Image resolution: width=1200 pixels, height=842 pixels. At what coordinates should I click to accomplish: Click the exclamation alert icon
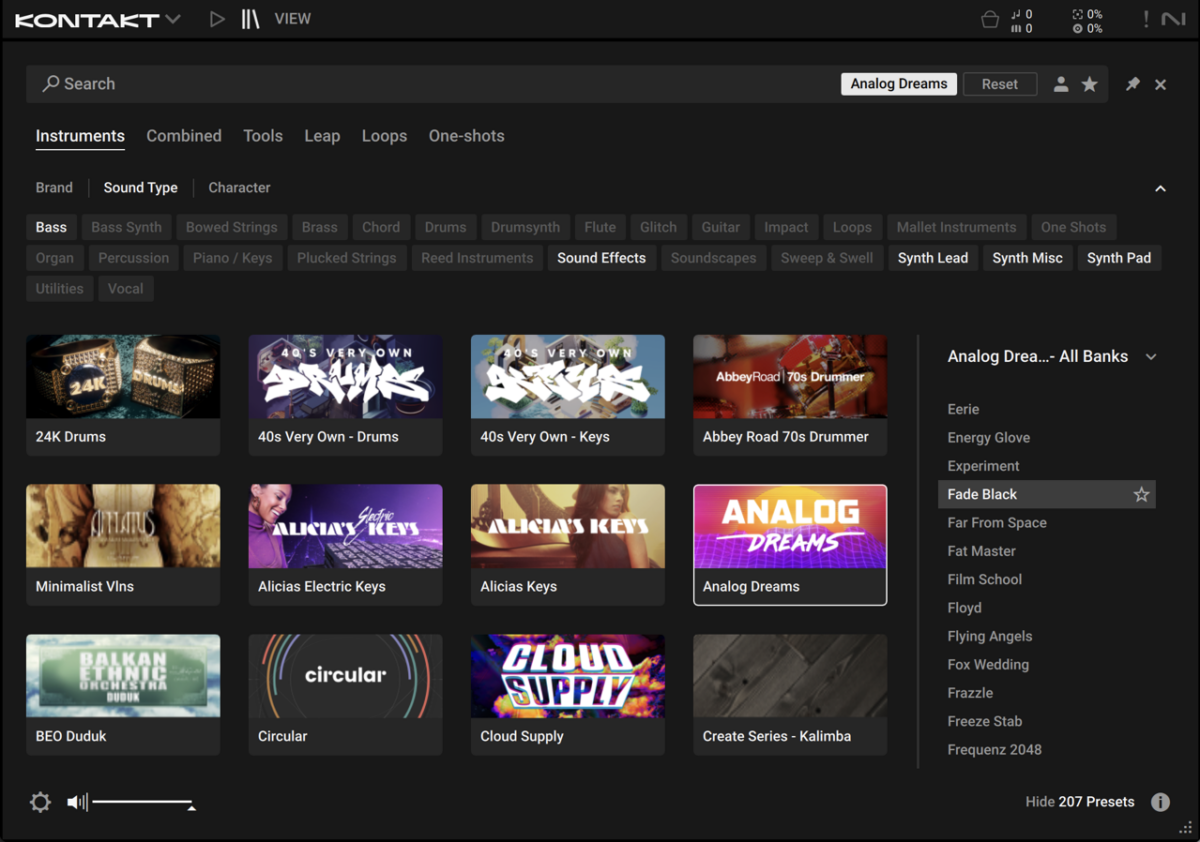(x=1146, y=19)
